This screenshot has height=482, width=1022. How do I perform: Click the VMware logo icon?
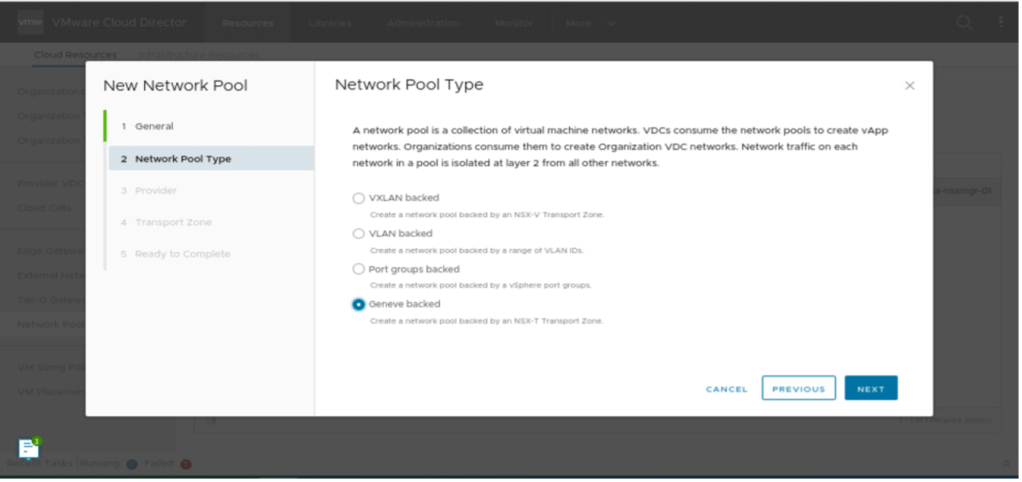31,22
